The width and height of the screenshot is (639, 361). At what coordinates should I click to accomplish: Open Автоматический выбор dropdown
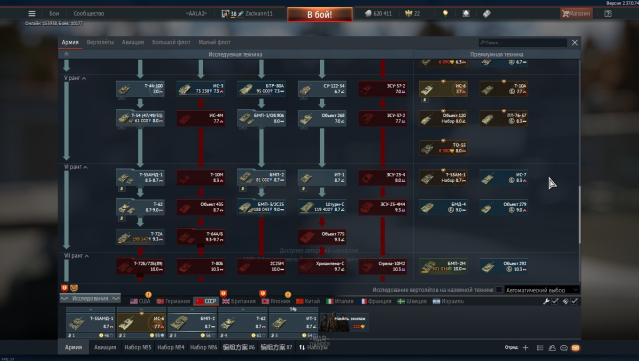542,290
